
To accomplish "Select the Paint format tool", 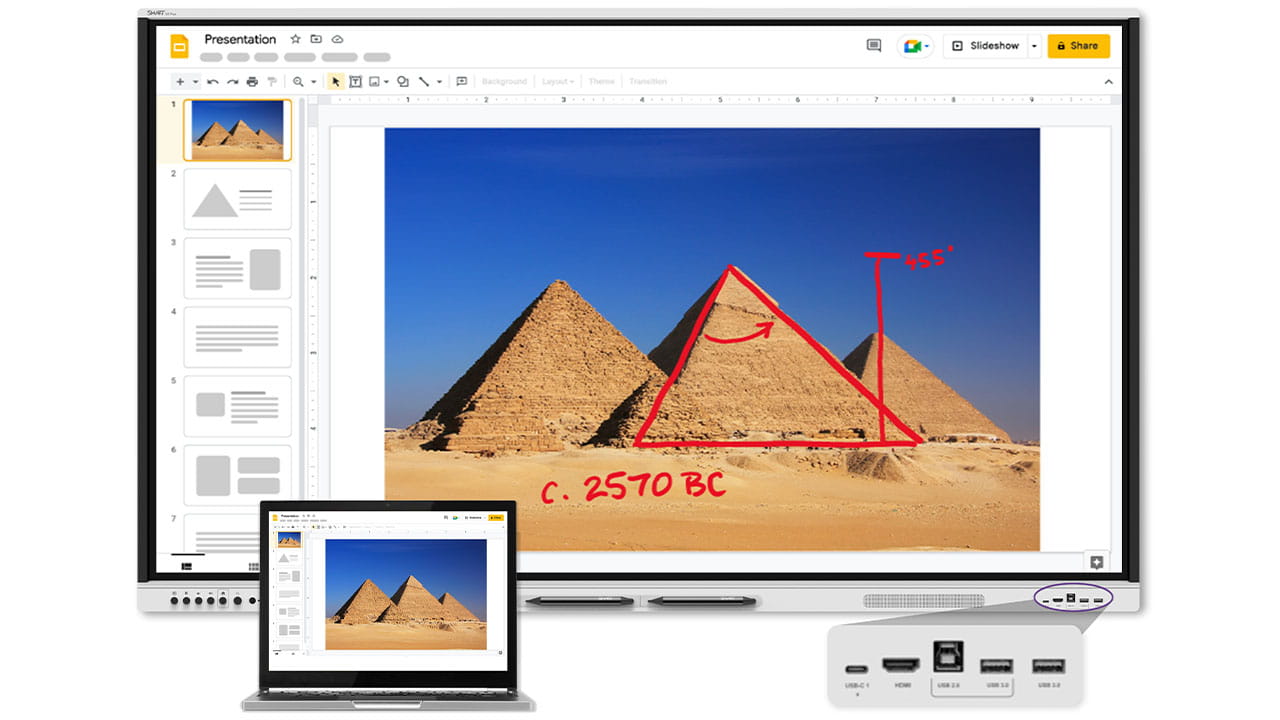I will (271, 81).
